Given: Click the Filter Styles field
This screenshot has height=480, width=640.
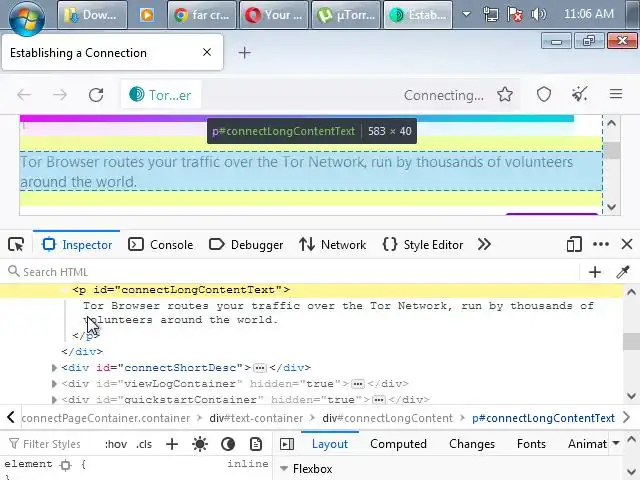Looking at the screenshot, I should pos(51,444).
